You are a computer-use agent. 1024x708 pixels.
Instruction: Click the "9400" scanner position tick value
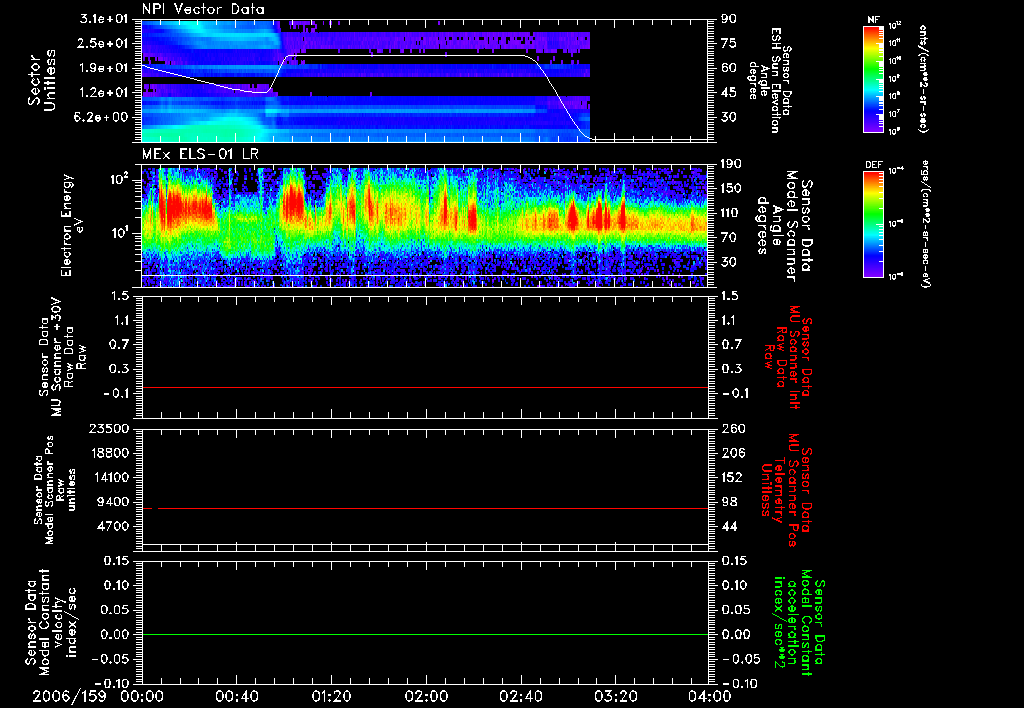tap(114, 502)
